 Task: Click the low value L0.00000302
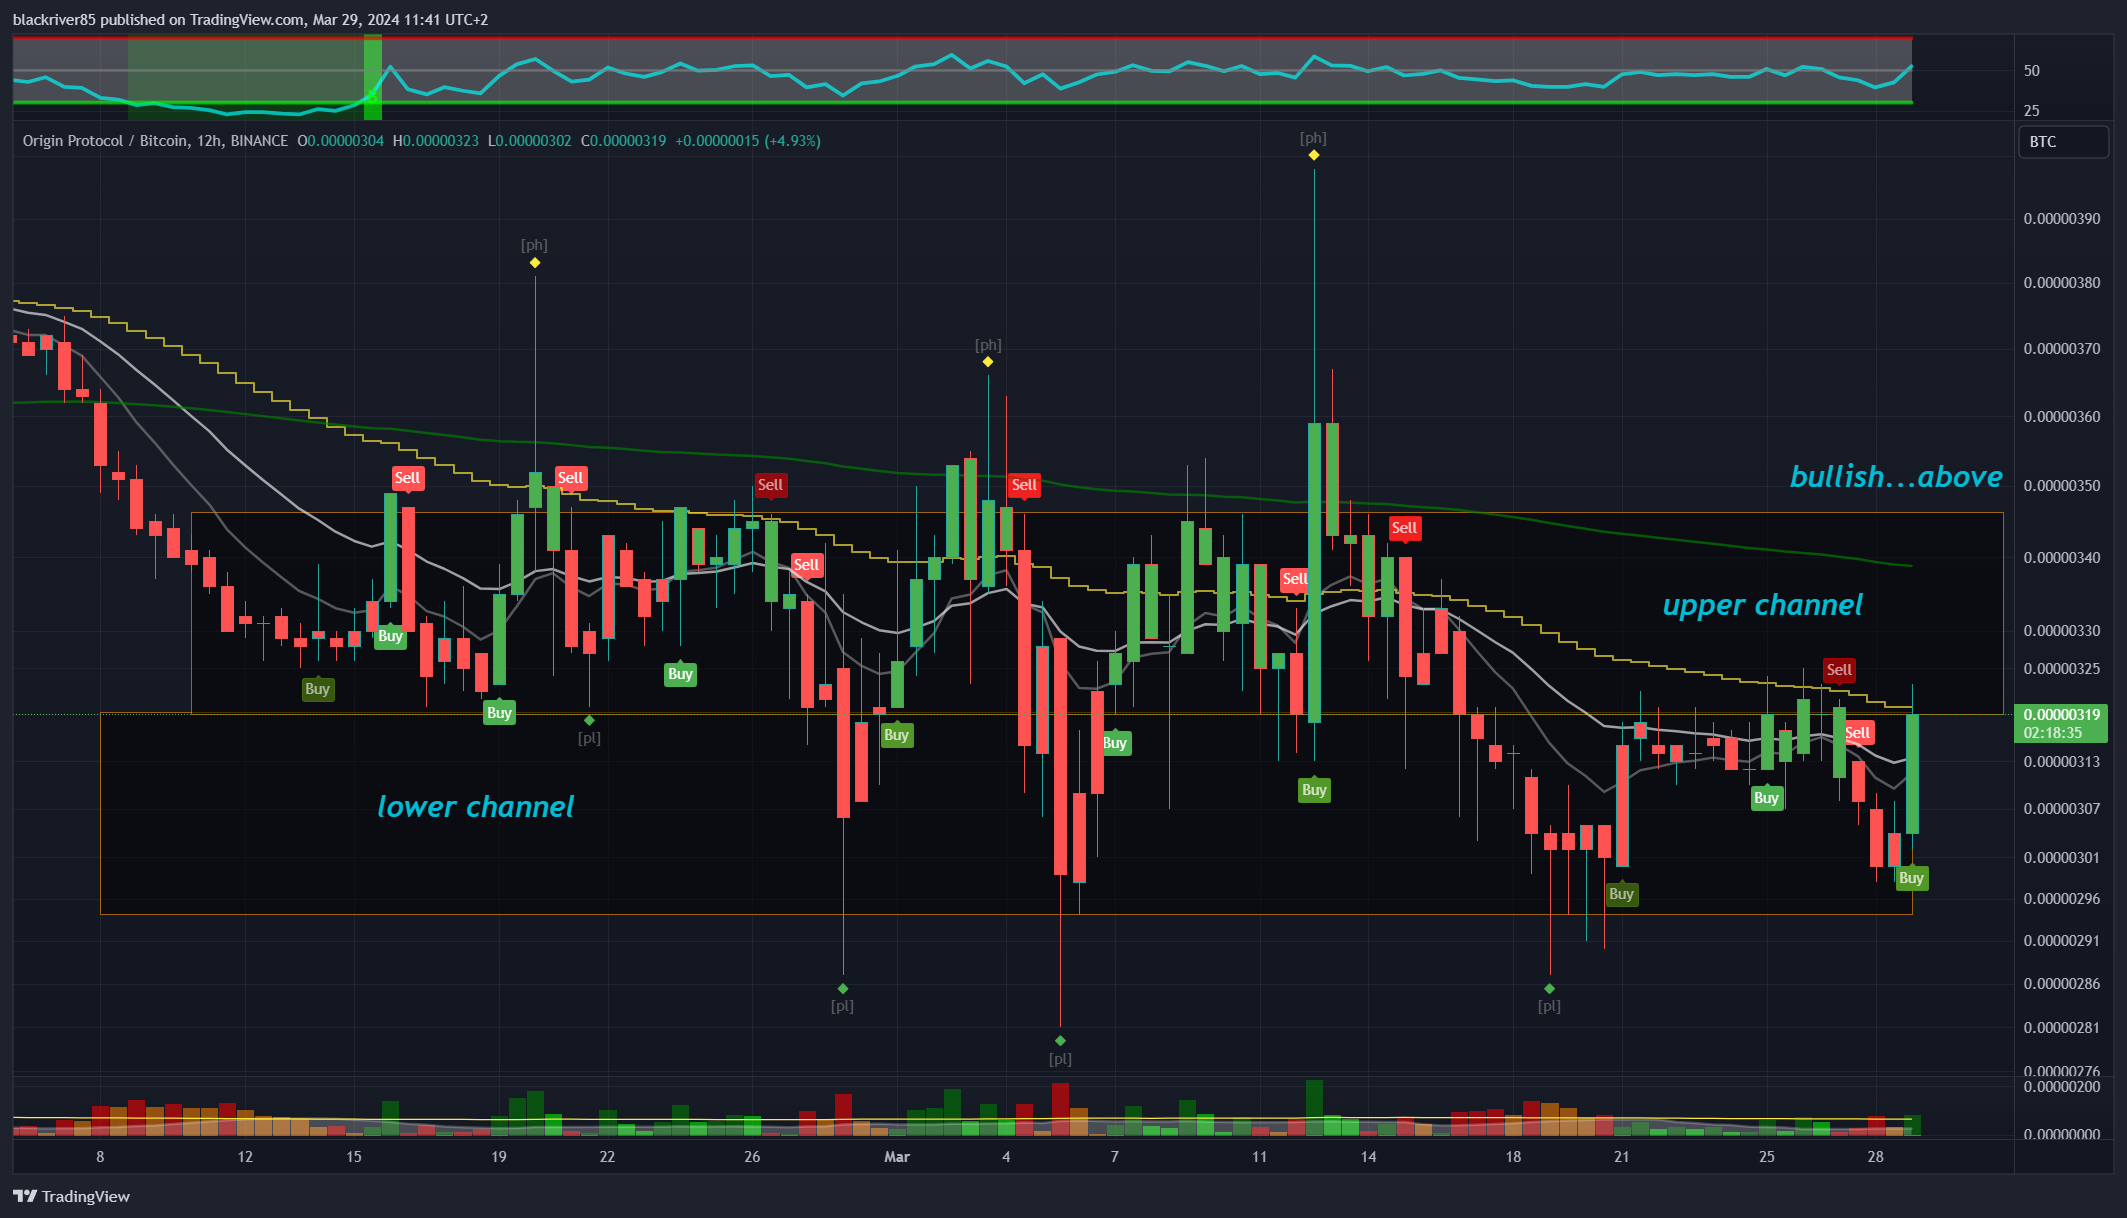point(530,141)
